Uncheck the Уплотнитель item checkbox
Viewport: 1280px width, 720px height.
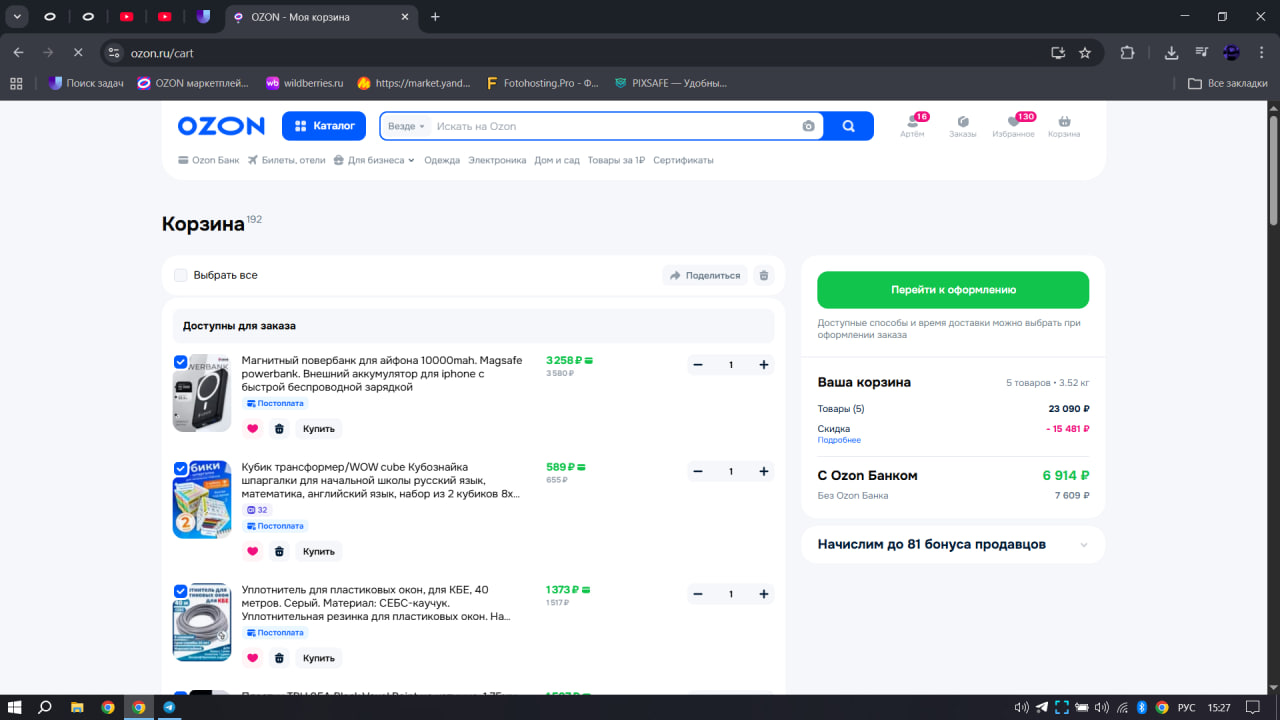[180, 591]
